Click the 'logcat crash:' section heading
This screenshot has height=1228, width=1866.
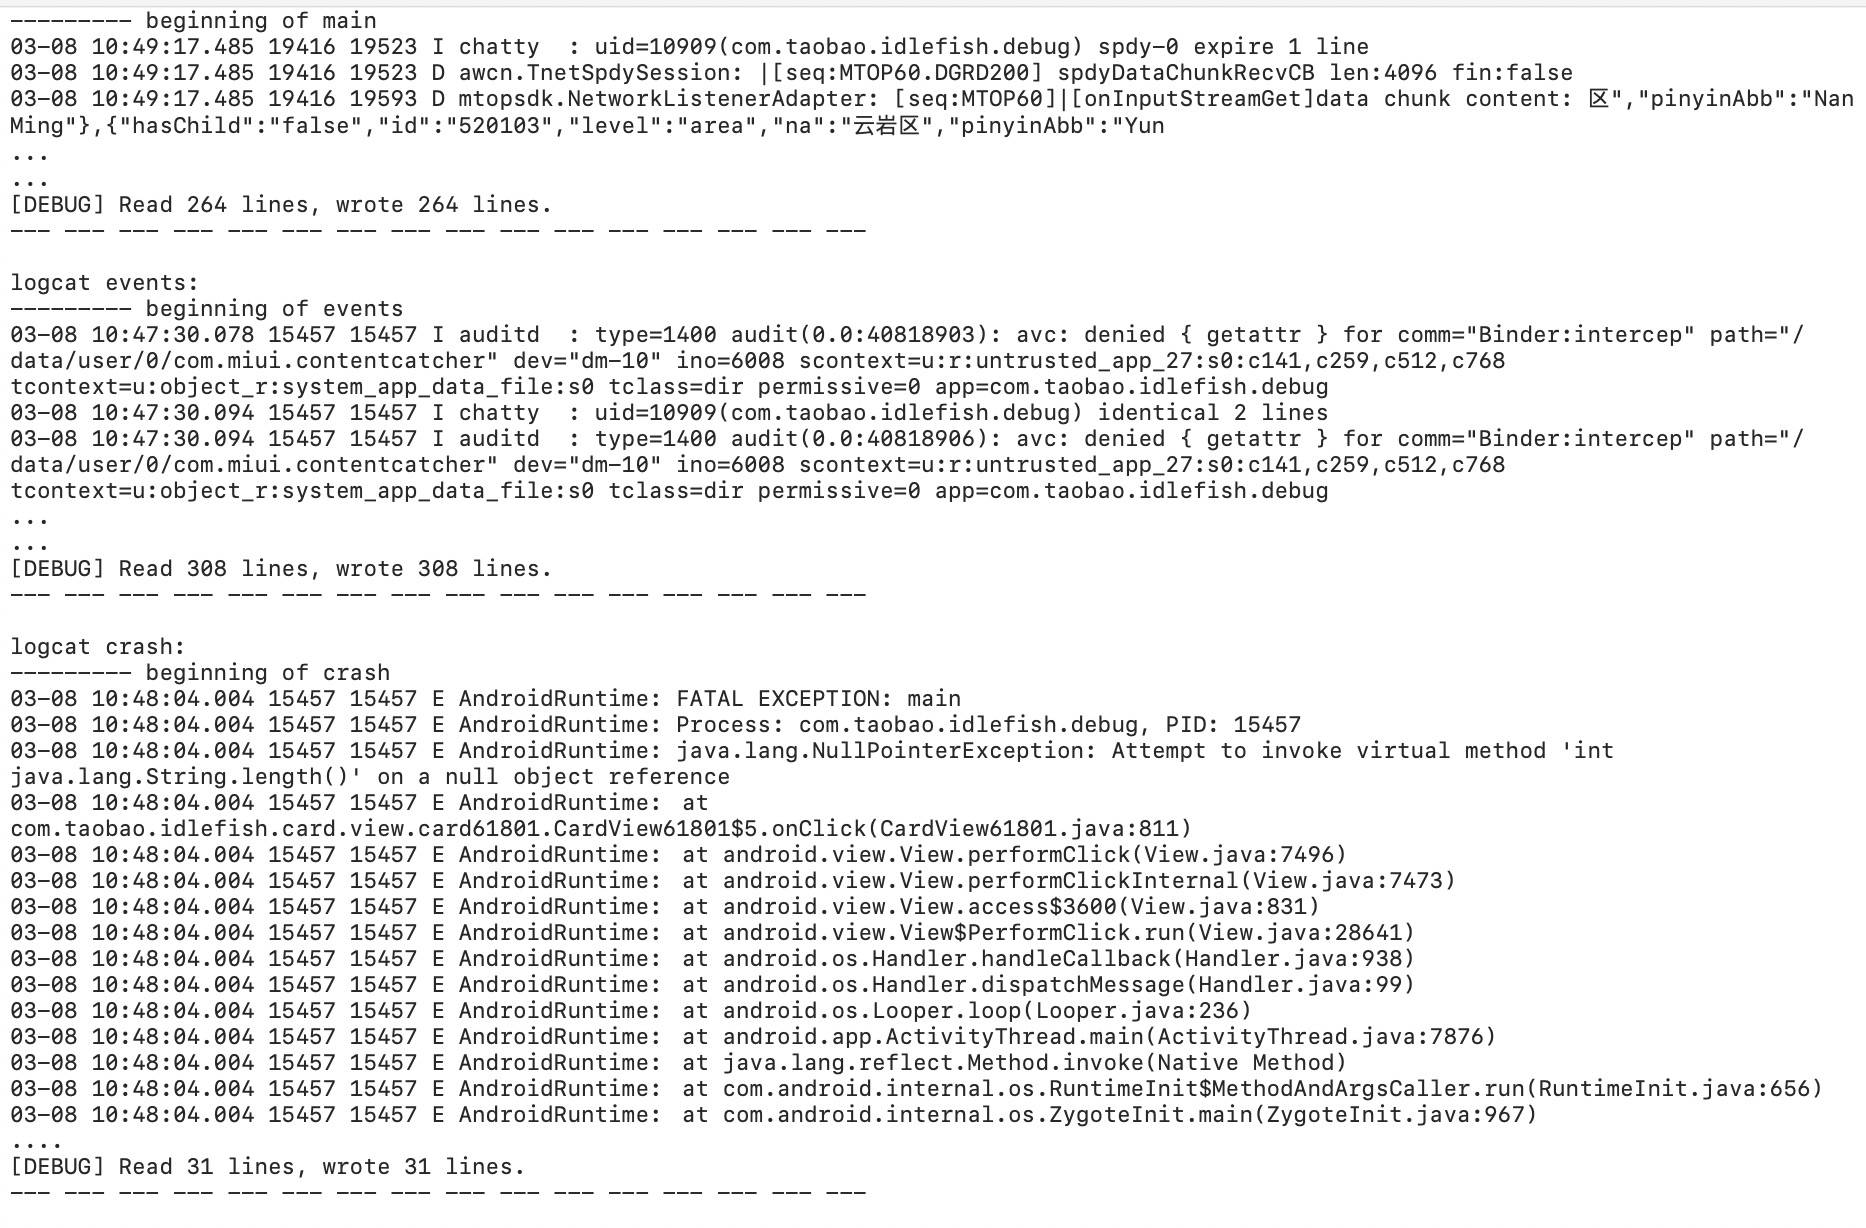(98, 647)
